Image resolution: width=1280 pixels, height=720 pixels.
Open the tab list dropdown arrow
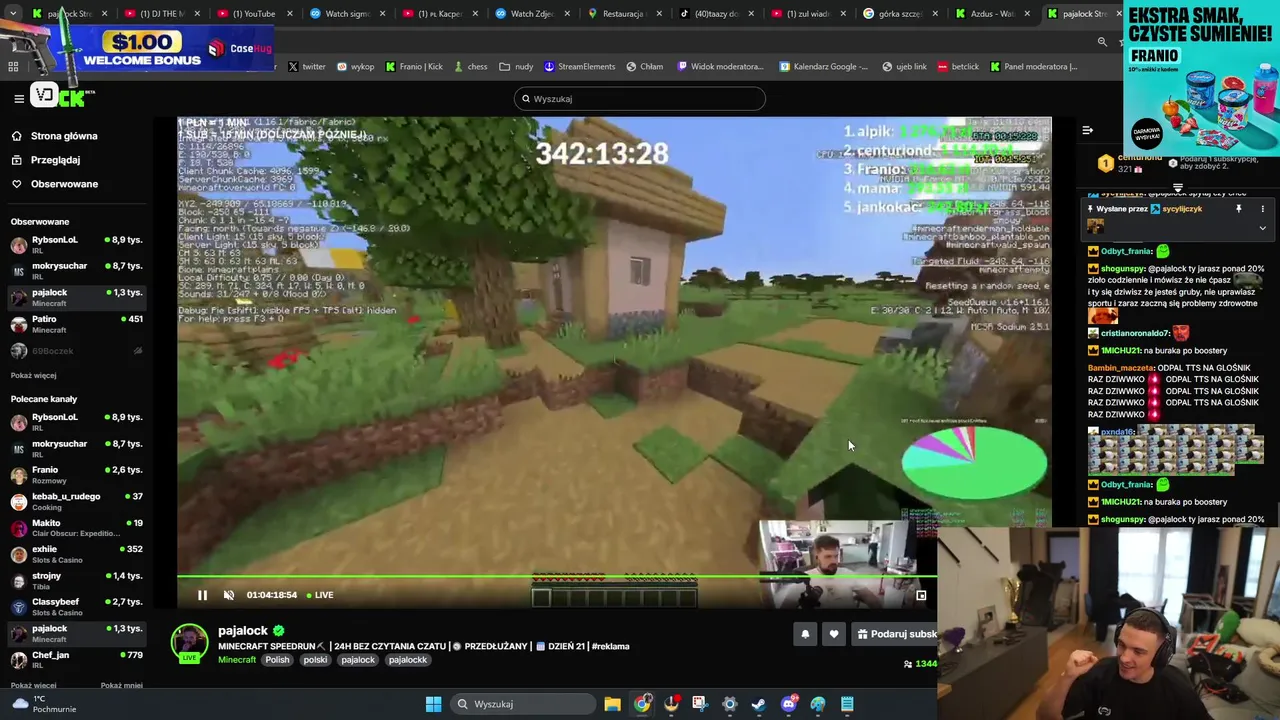14,14
